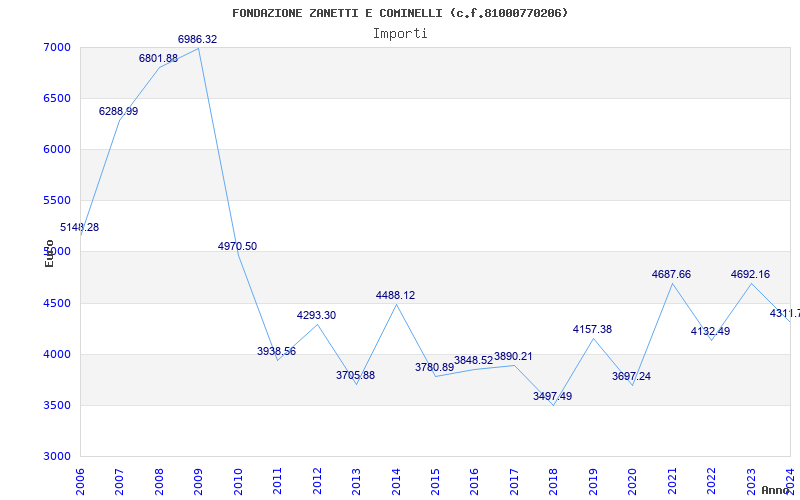The image size is (800, 500).
Task: Click the Euro y-axis title
Action: click(49, 254)
